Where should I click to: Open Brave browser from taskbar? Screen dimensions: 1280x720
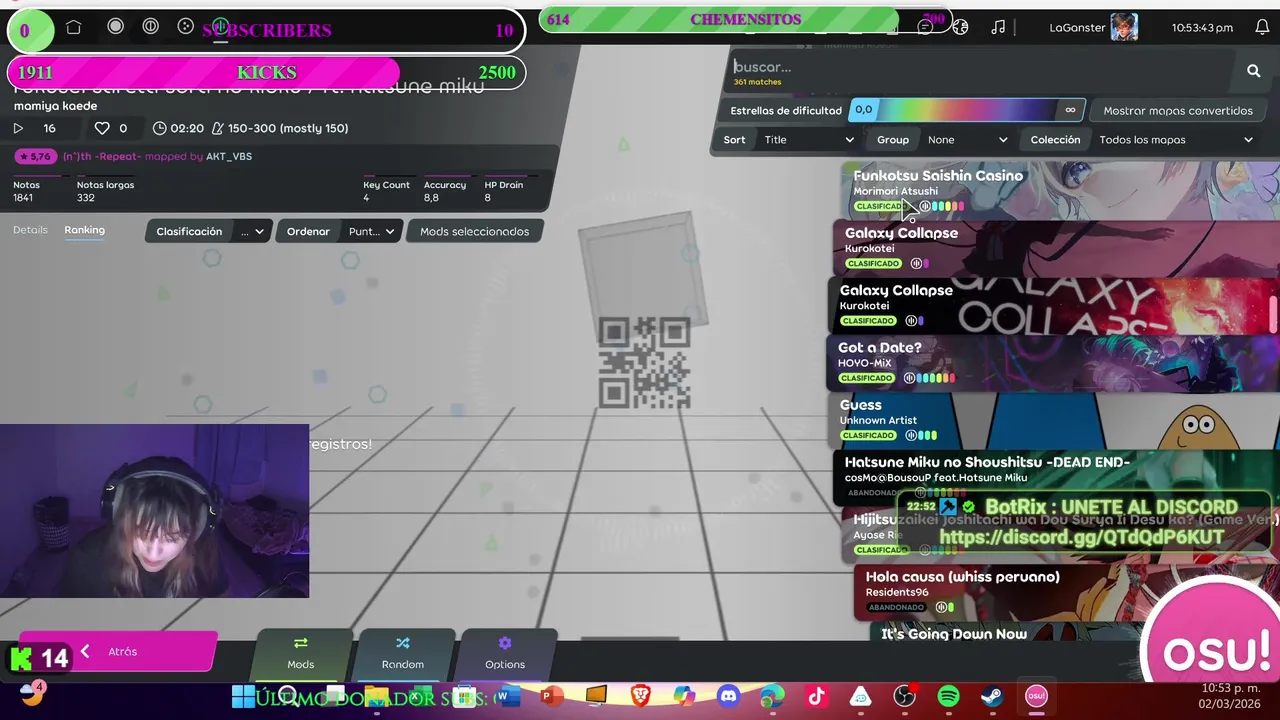pos(640,696)
